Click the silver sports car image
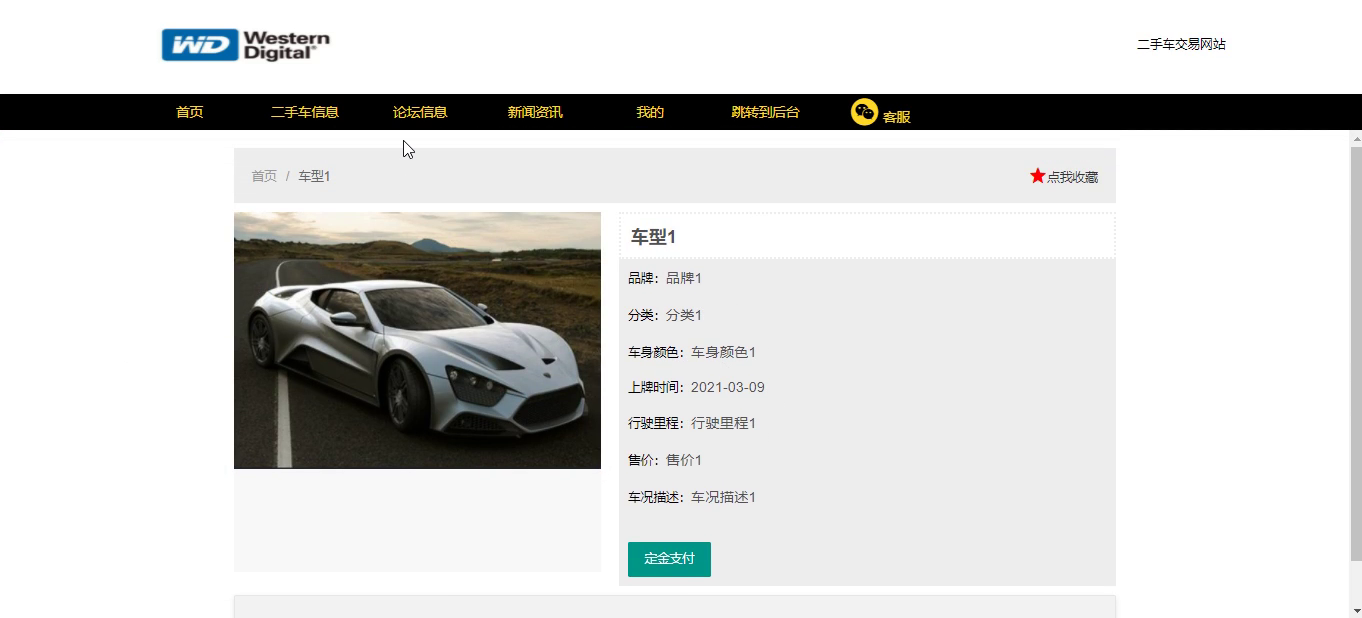Image resolution: width=1362 pixels, height=618 pixels. [x=417, y=340]
